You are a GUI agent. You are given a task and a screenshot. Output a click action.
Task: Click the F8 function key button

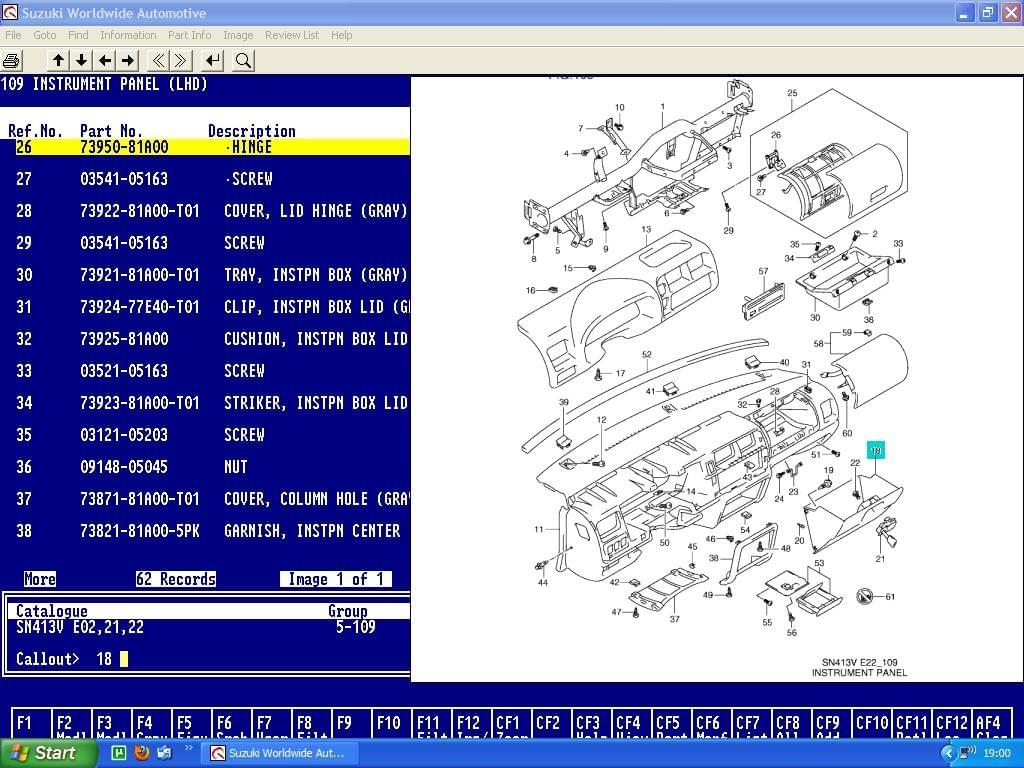tap(311, 724)
